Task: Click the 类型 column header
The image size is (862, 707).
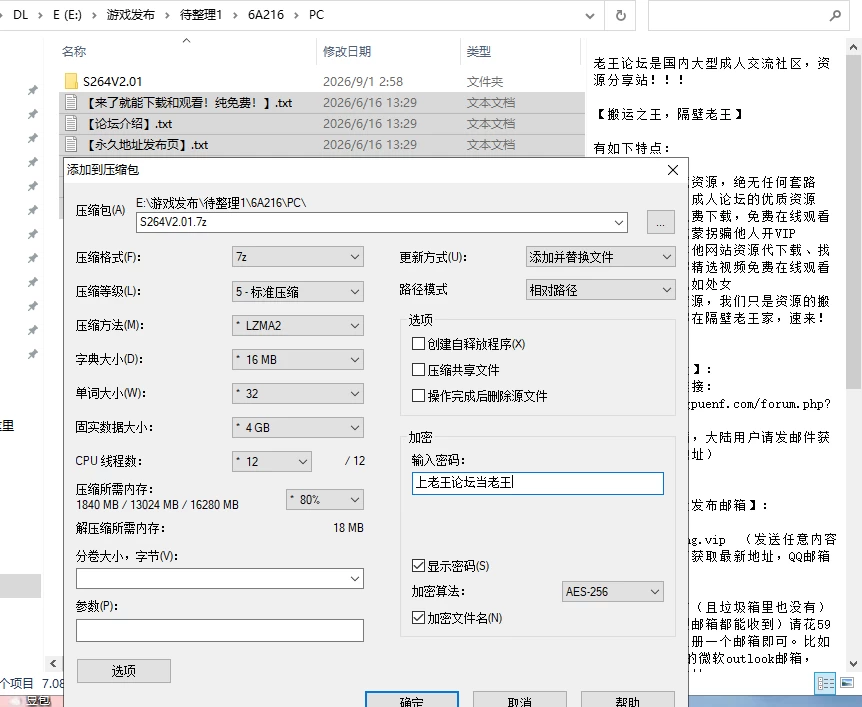Action: [x=478, y=52]
